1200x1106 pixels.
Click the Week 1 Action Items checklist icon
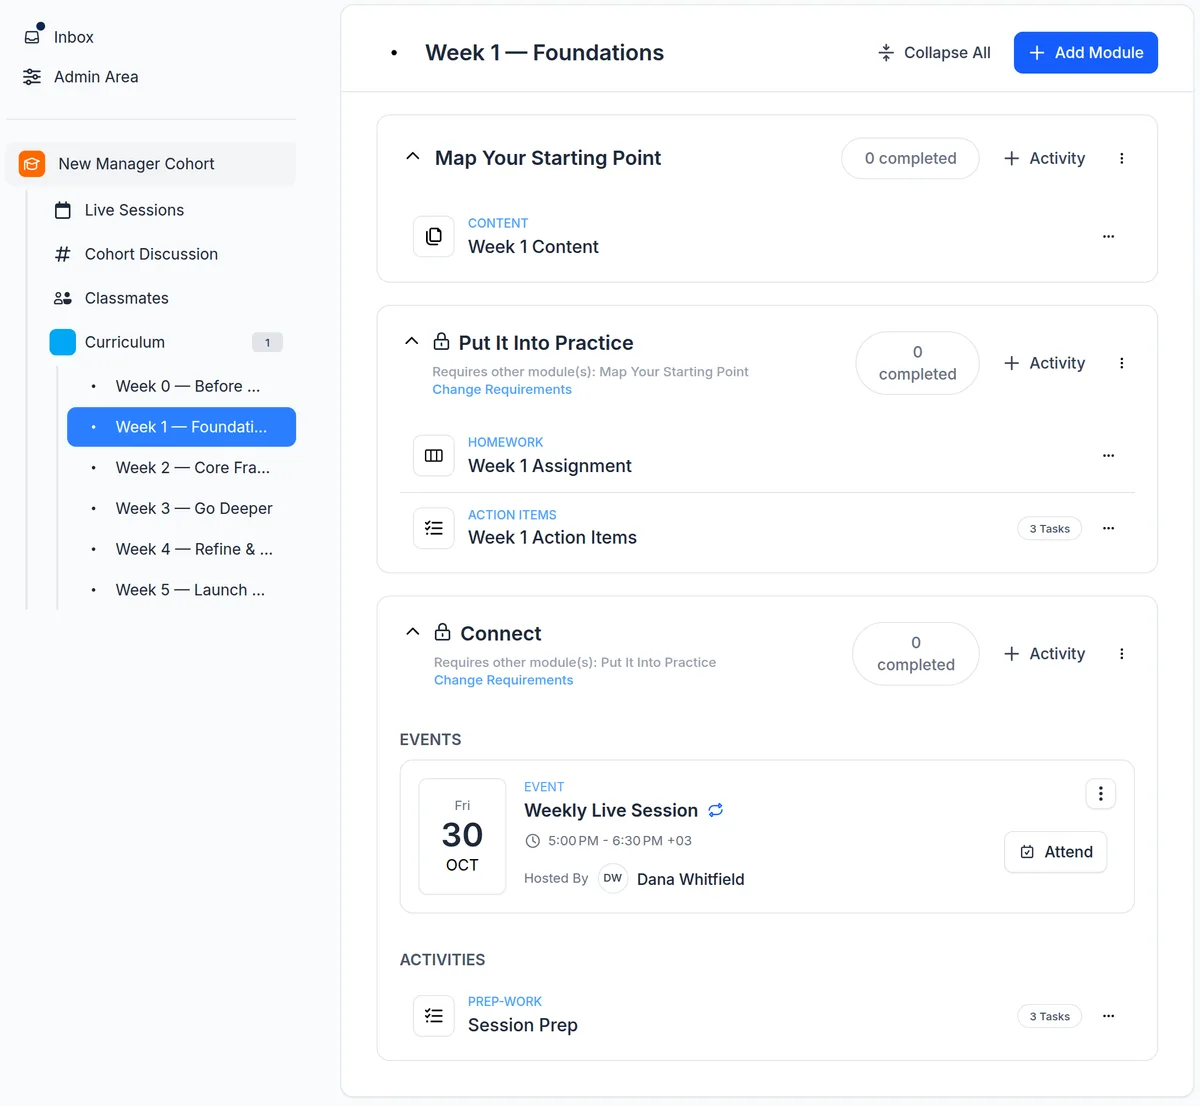(434, 528)
